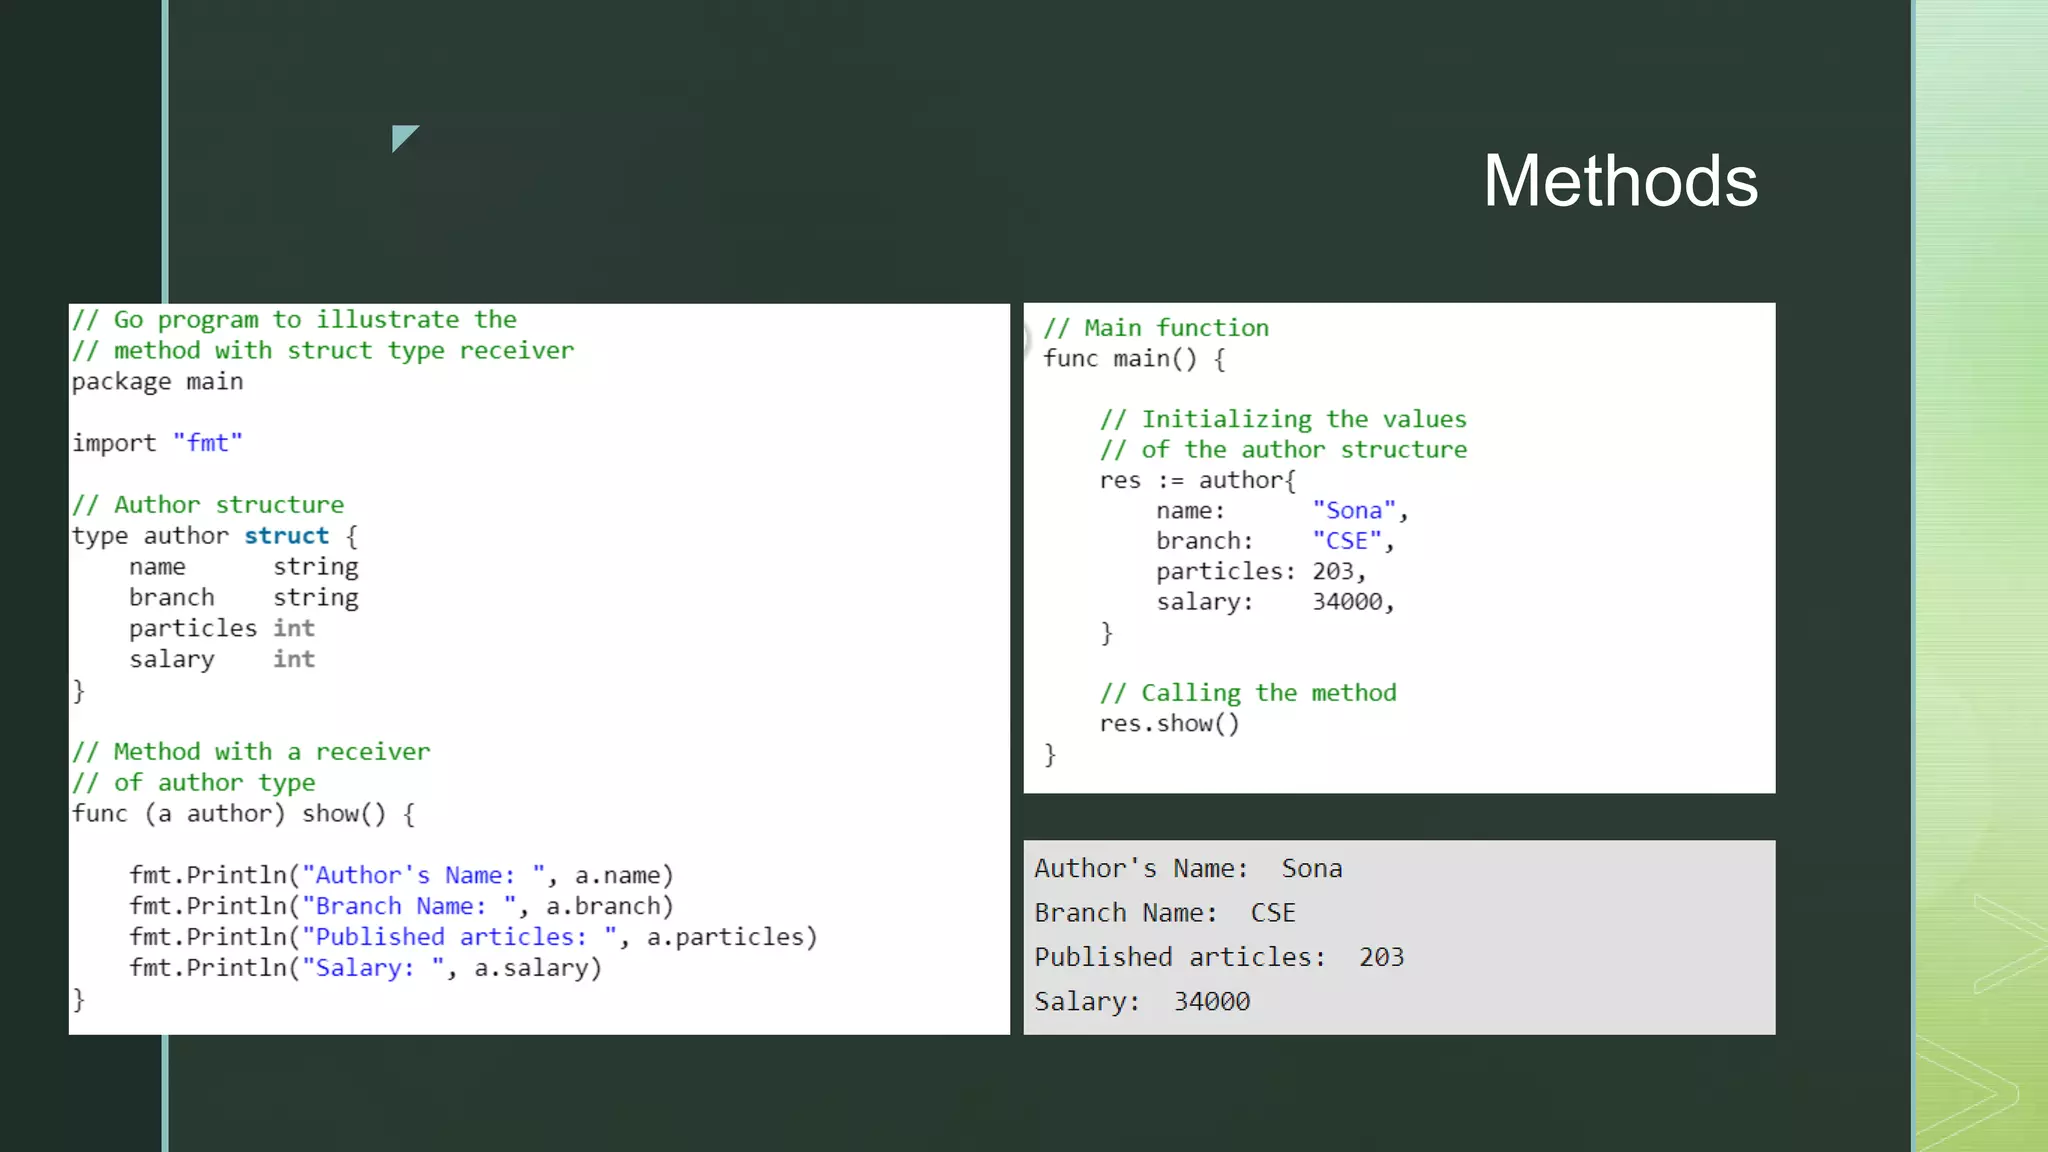2048x1152 pixels.
Task: Click output line 'Branch Name: CSE'
Action: (x=1165, y=913)
